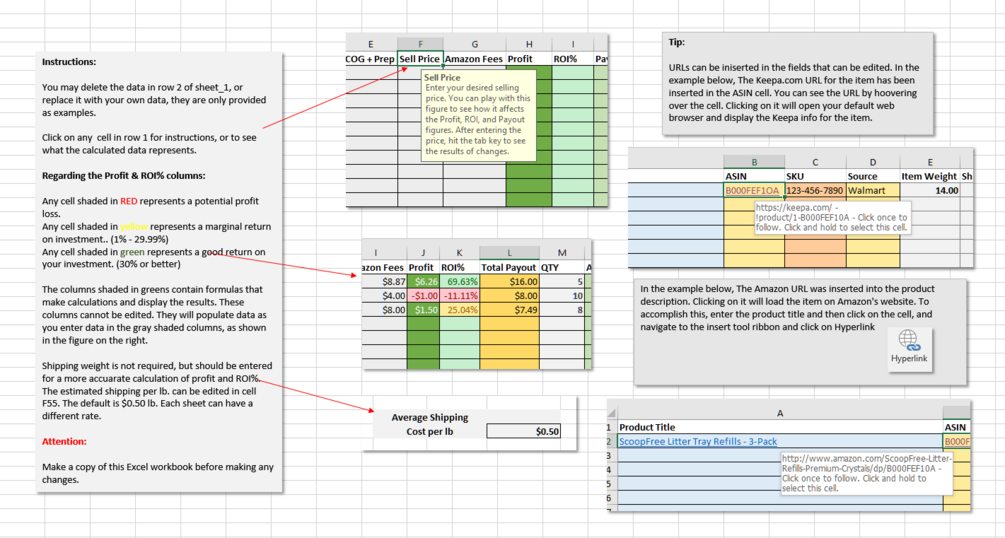This screenshot has width=1005, height=538.
Task: Click the Average Shipping Cost per lb label
Action: coord(429,425)
